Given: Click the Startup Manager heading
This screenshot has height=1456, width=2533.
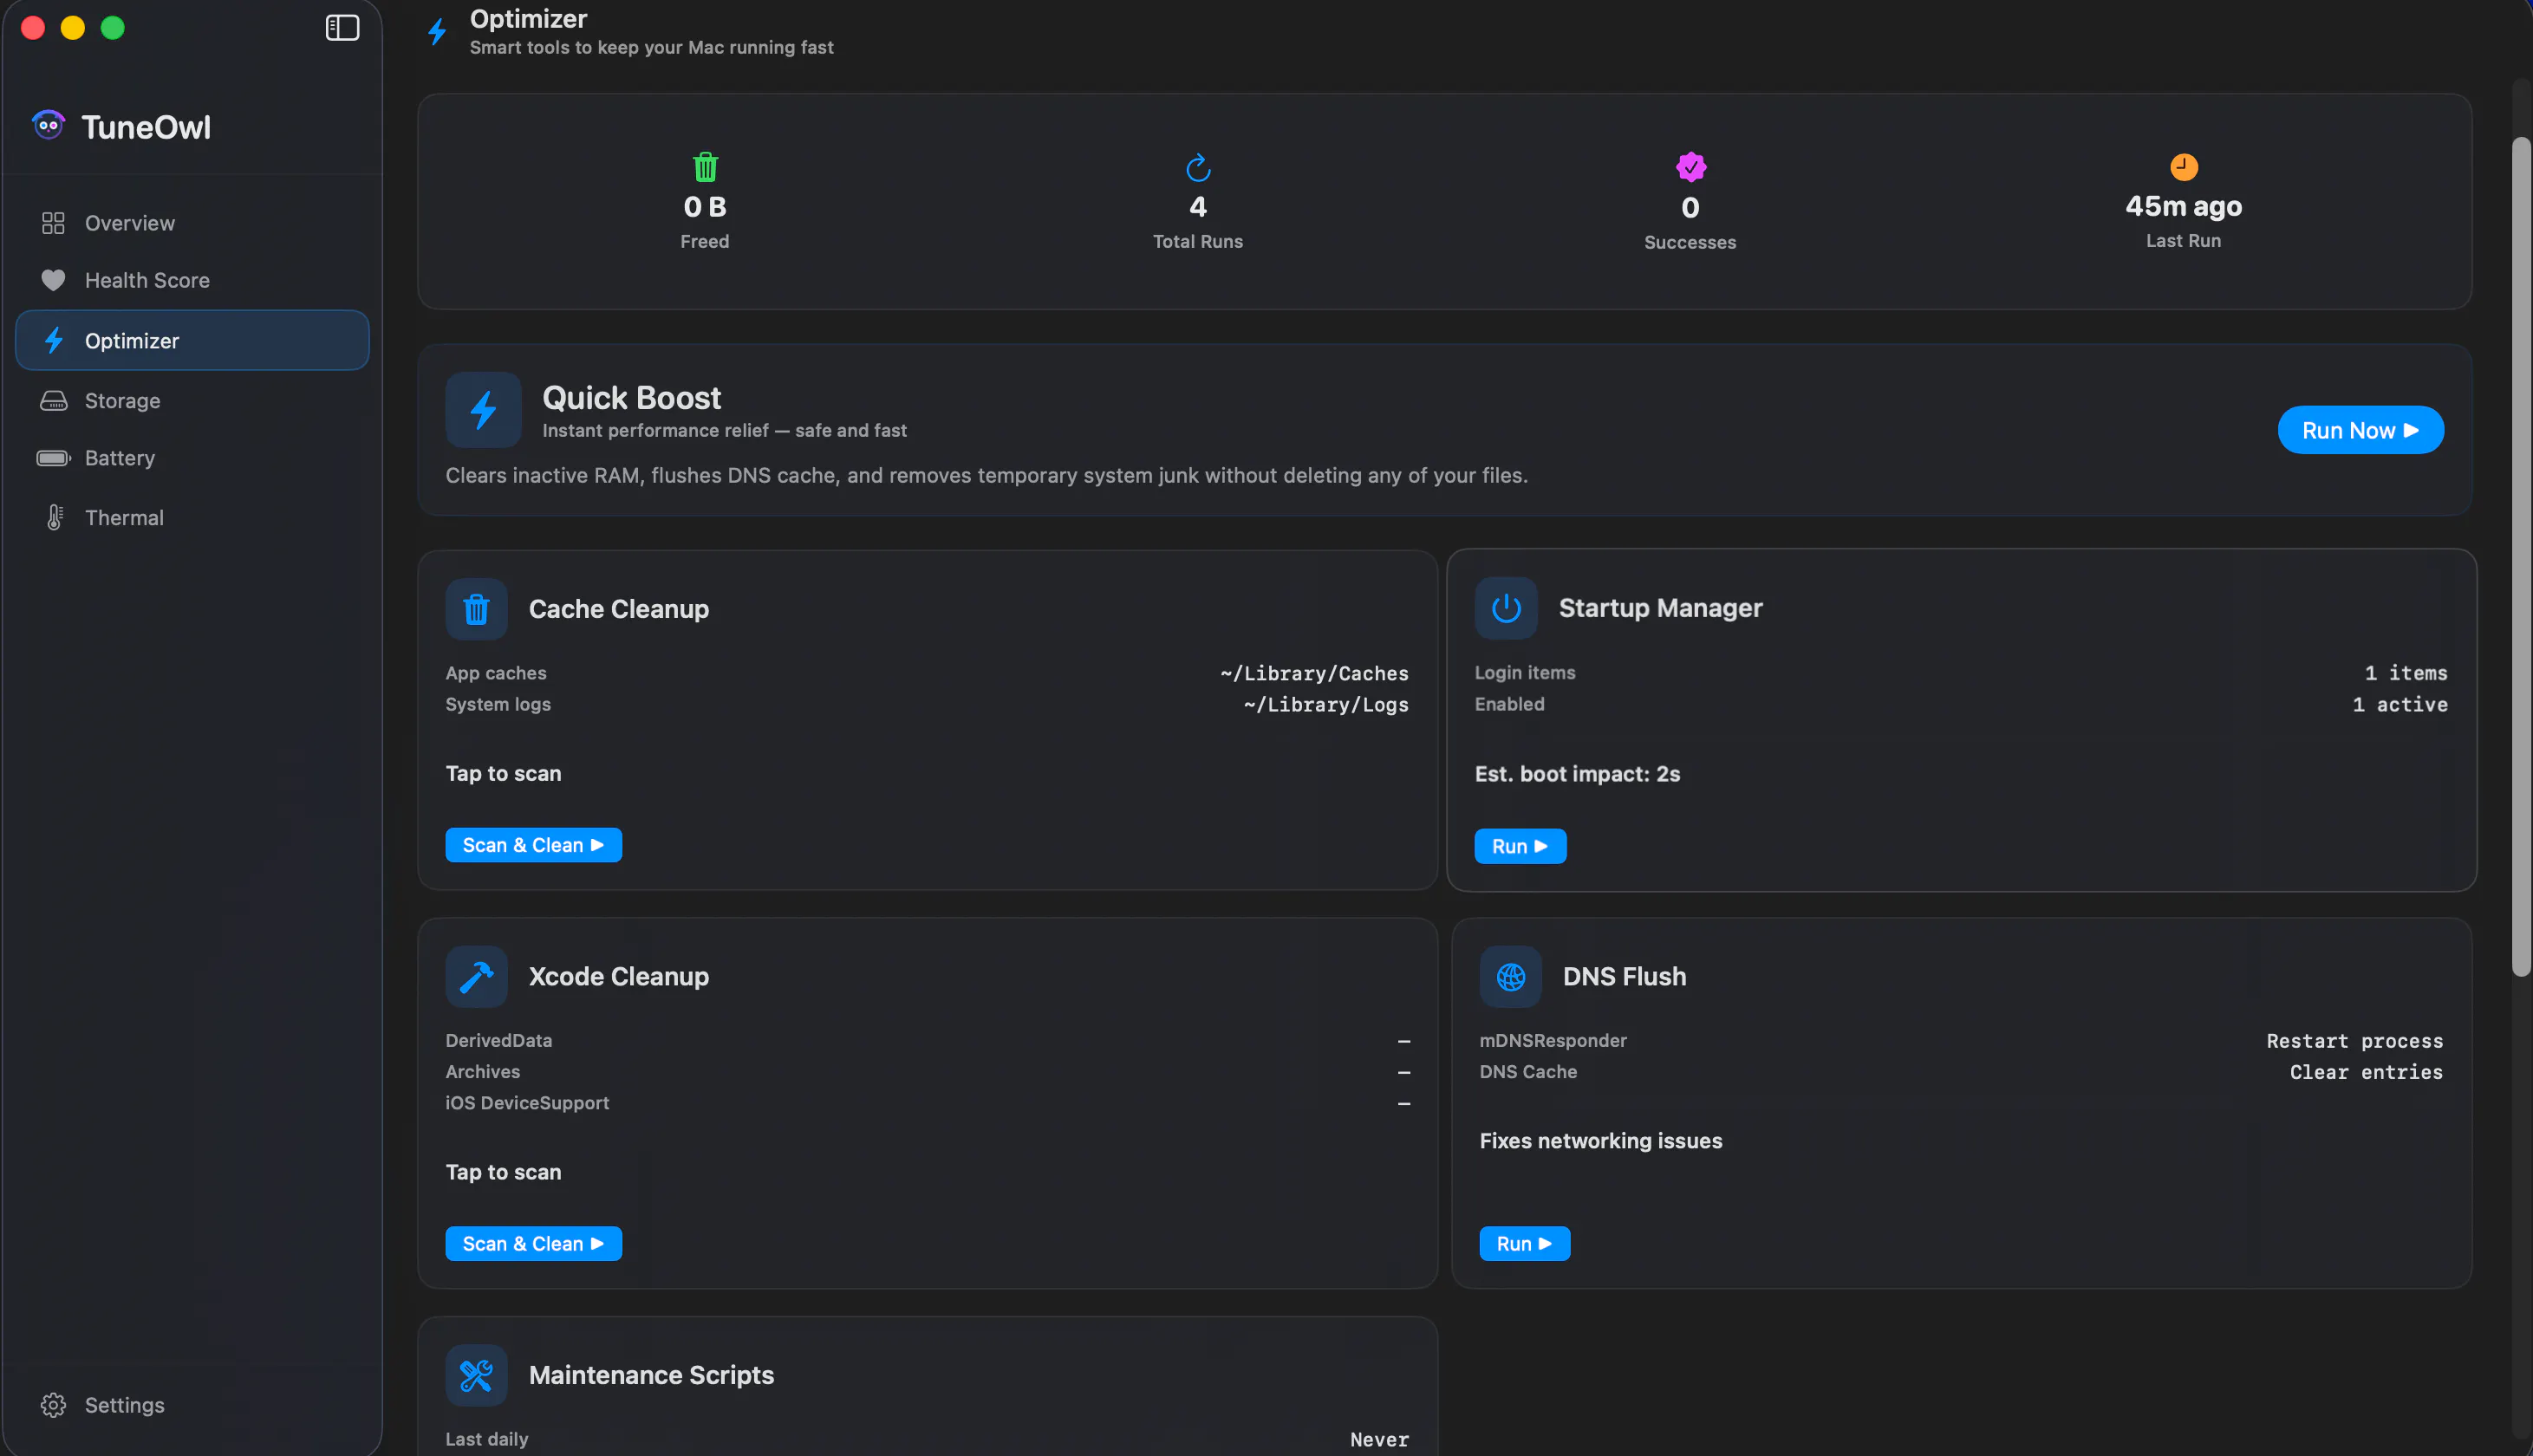Looking at the screenshot, I should pos(1660,608).
